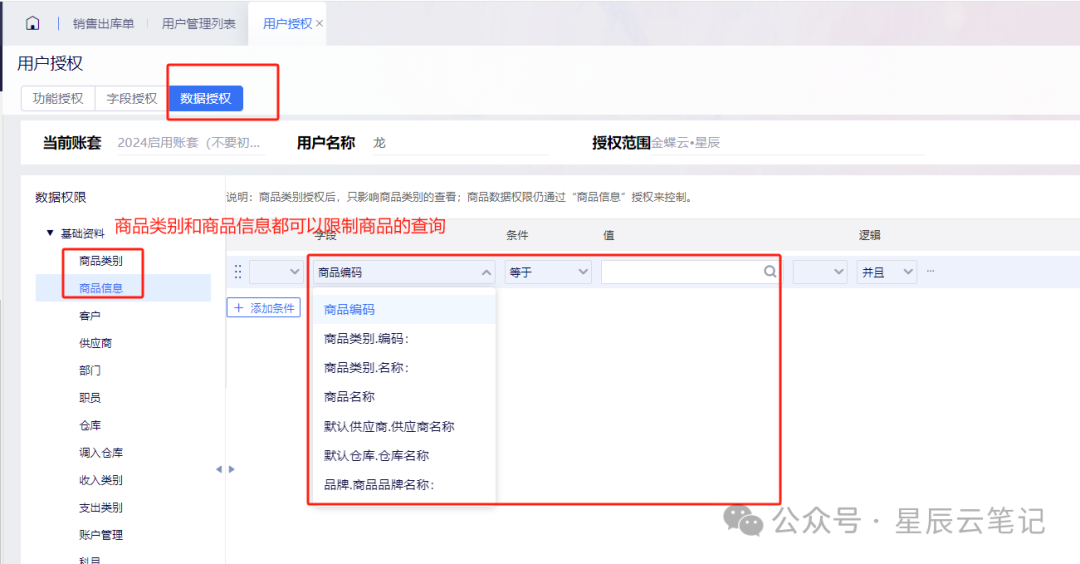Viewport: 1080px width, 564px height.
Task: Choose 商品类别.名称 option
Action: [x=404, y=368]
